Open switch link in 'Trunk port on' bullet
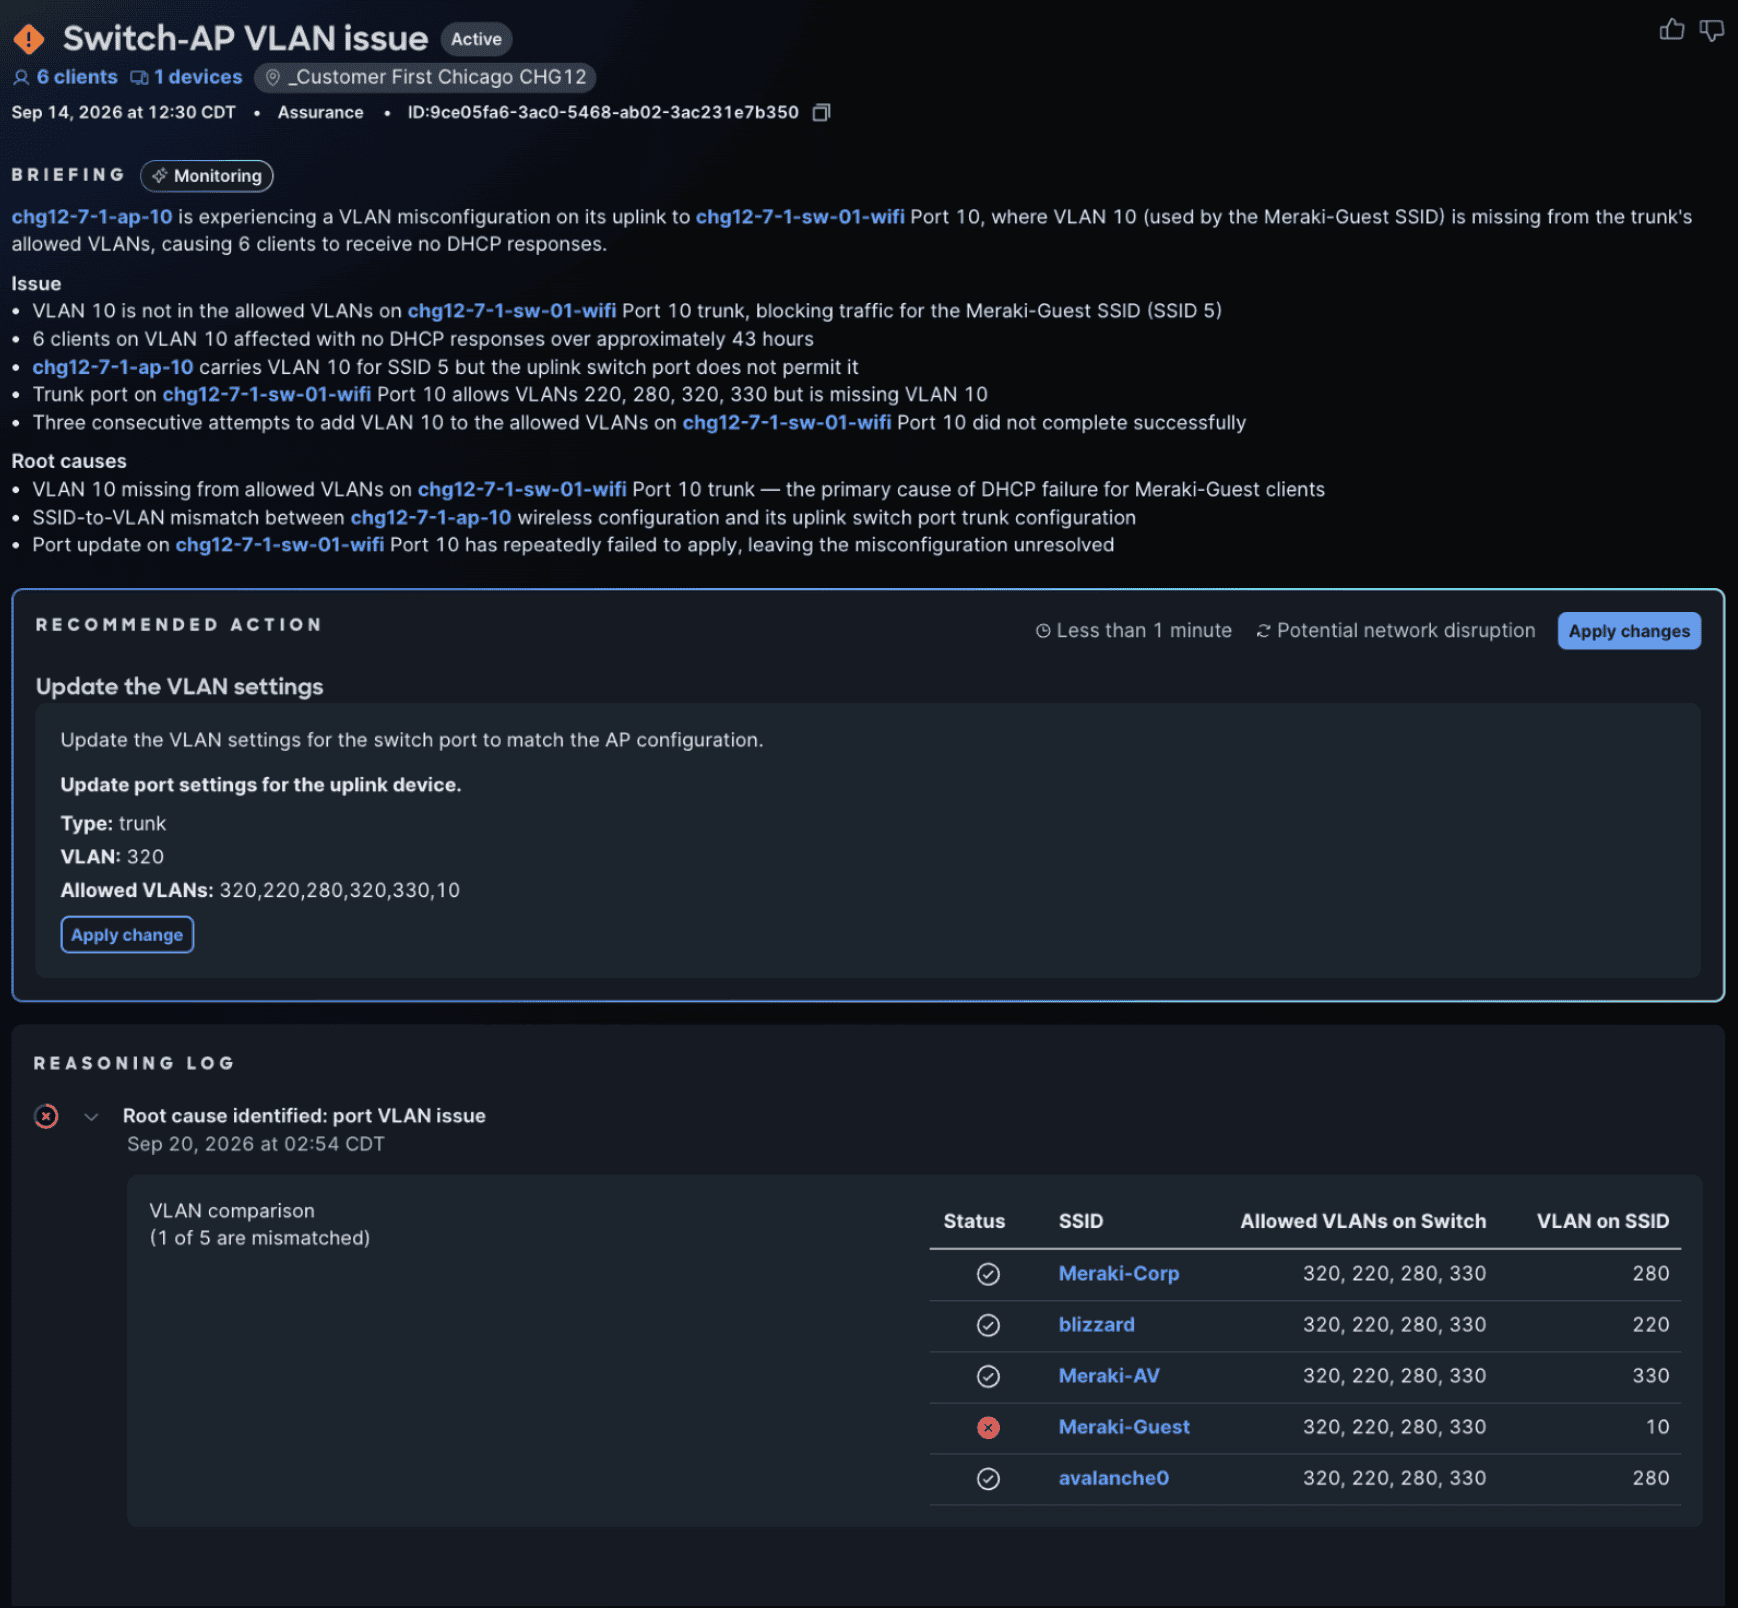1738x1608 pixels. (x=267, y=395)
